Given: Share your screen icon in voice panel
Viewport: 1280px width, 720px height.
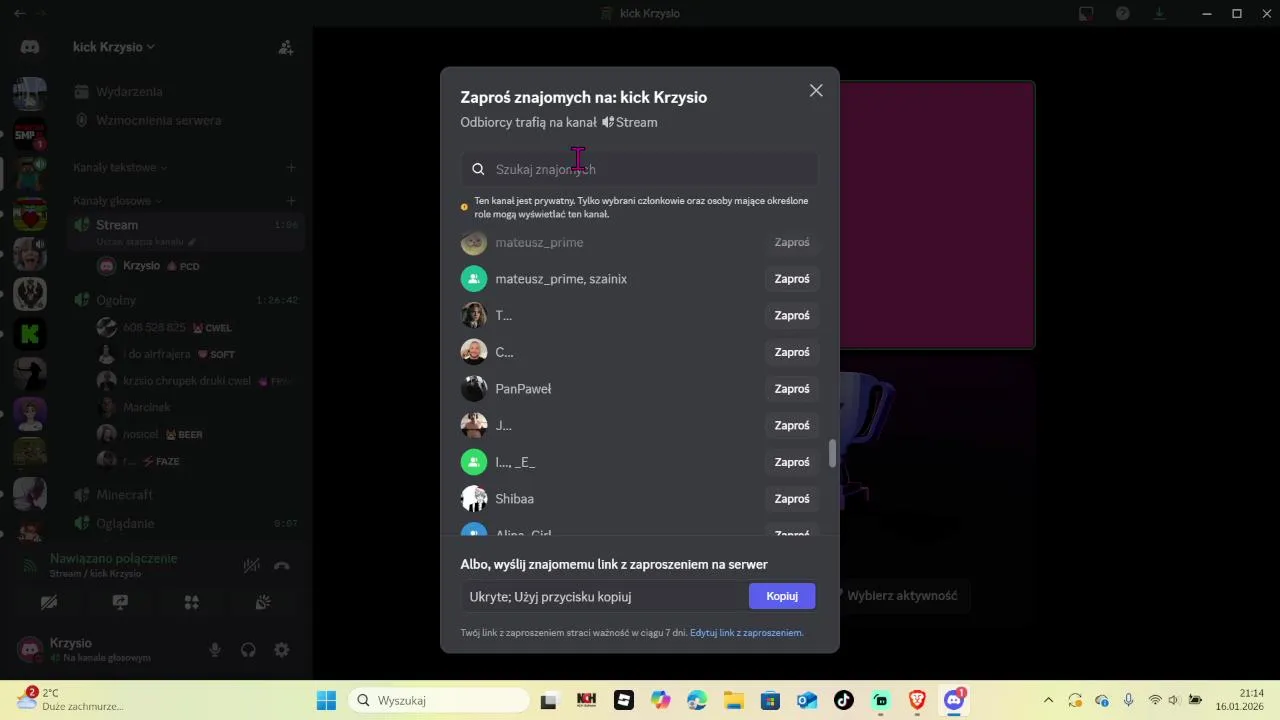Looking at the screenshot, I should 120,602.
